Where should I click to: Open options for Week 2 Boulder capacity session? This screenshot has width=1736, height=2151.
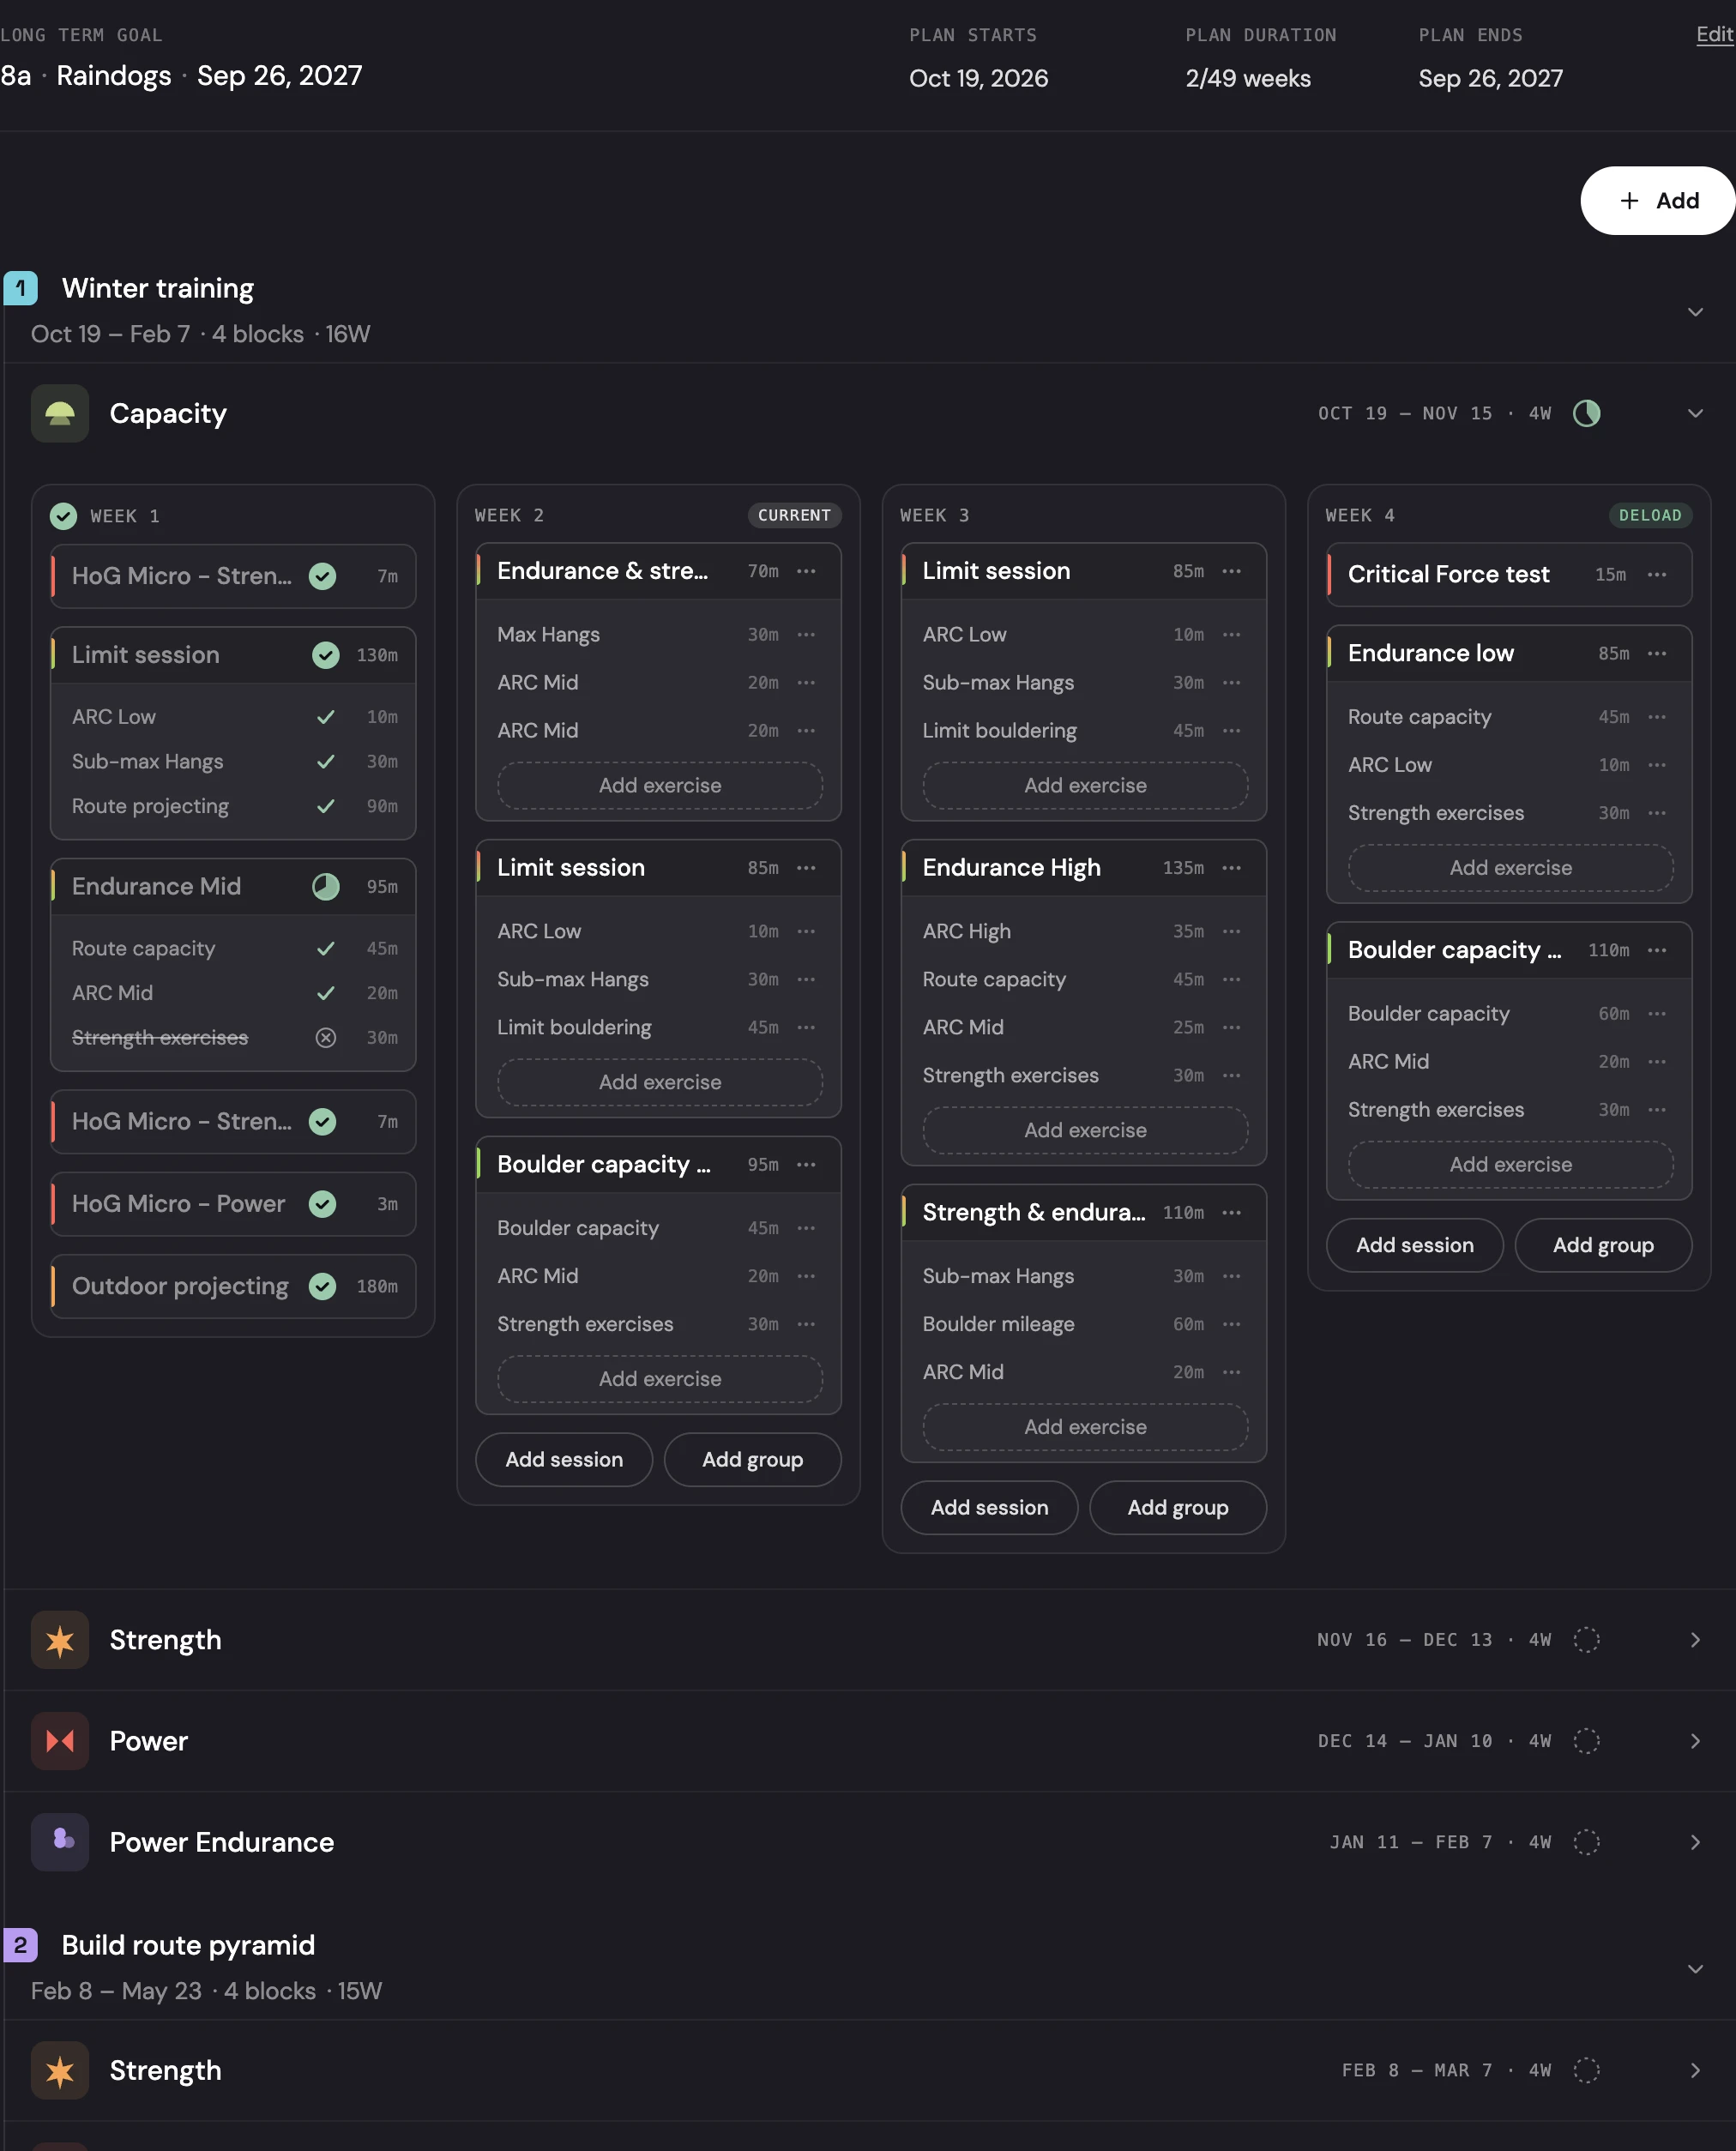[x=806, y=1165]
